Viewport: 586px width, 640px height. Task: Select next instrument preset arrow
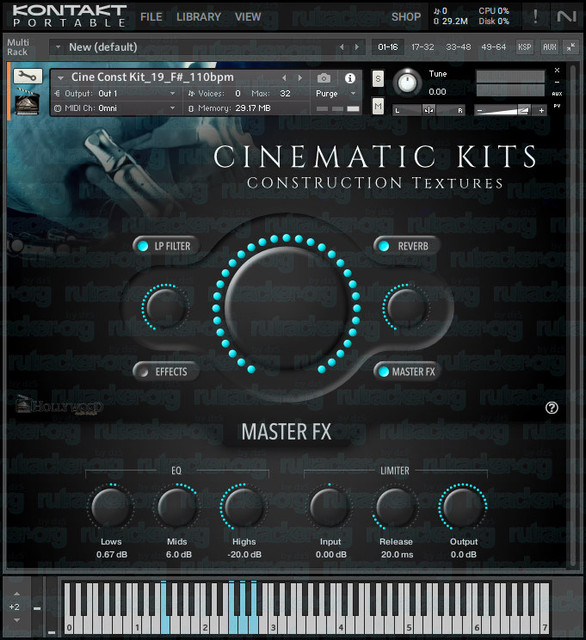click(300, 78)
